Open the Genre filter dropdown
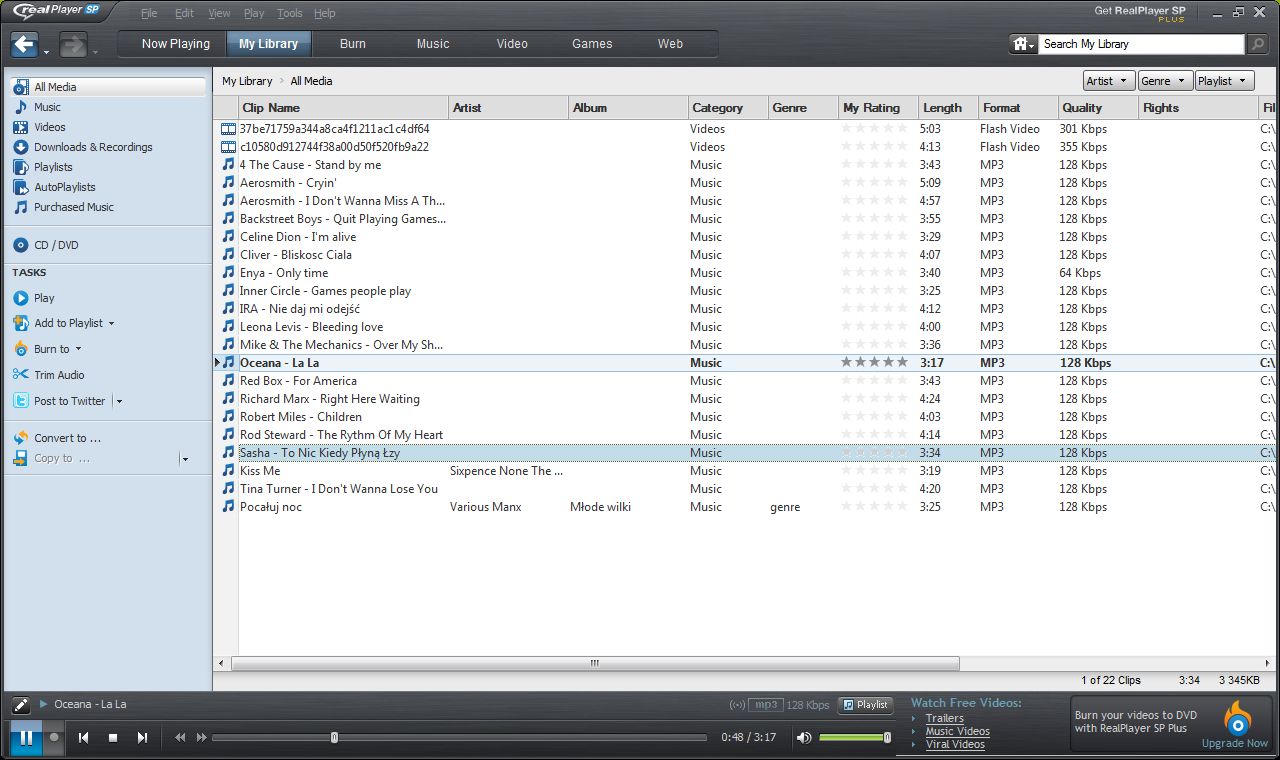 click(x=1165, y=81)
